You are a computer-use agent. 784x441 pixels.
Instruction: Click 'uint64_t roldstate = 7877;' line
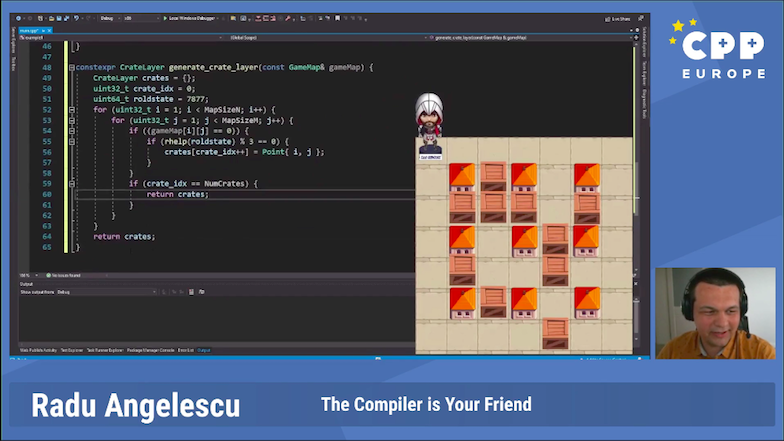tap(150, 99)
